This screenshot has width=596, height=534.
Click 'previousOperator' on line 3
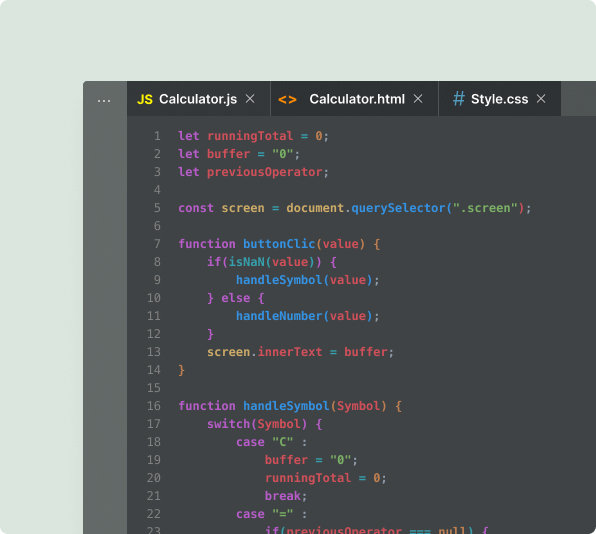coord(265,172)
